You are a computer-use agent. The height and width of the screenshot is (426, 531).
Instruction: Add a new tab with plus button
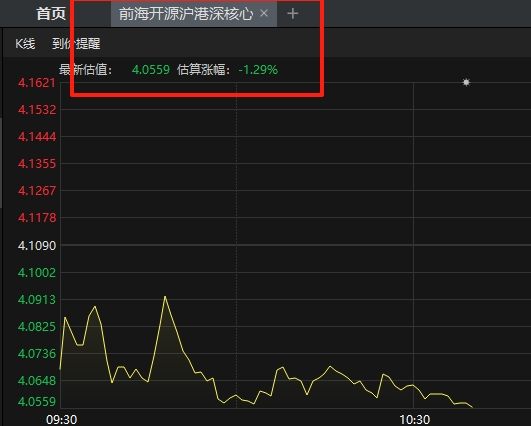293,14
